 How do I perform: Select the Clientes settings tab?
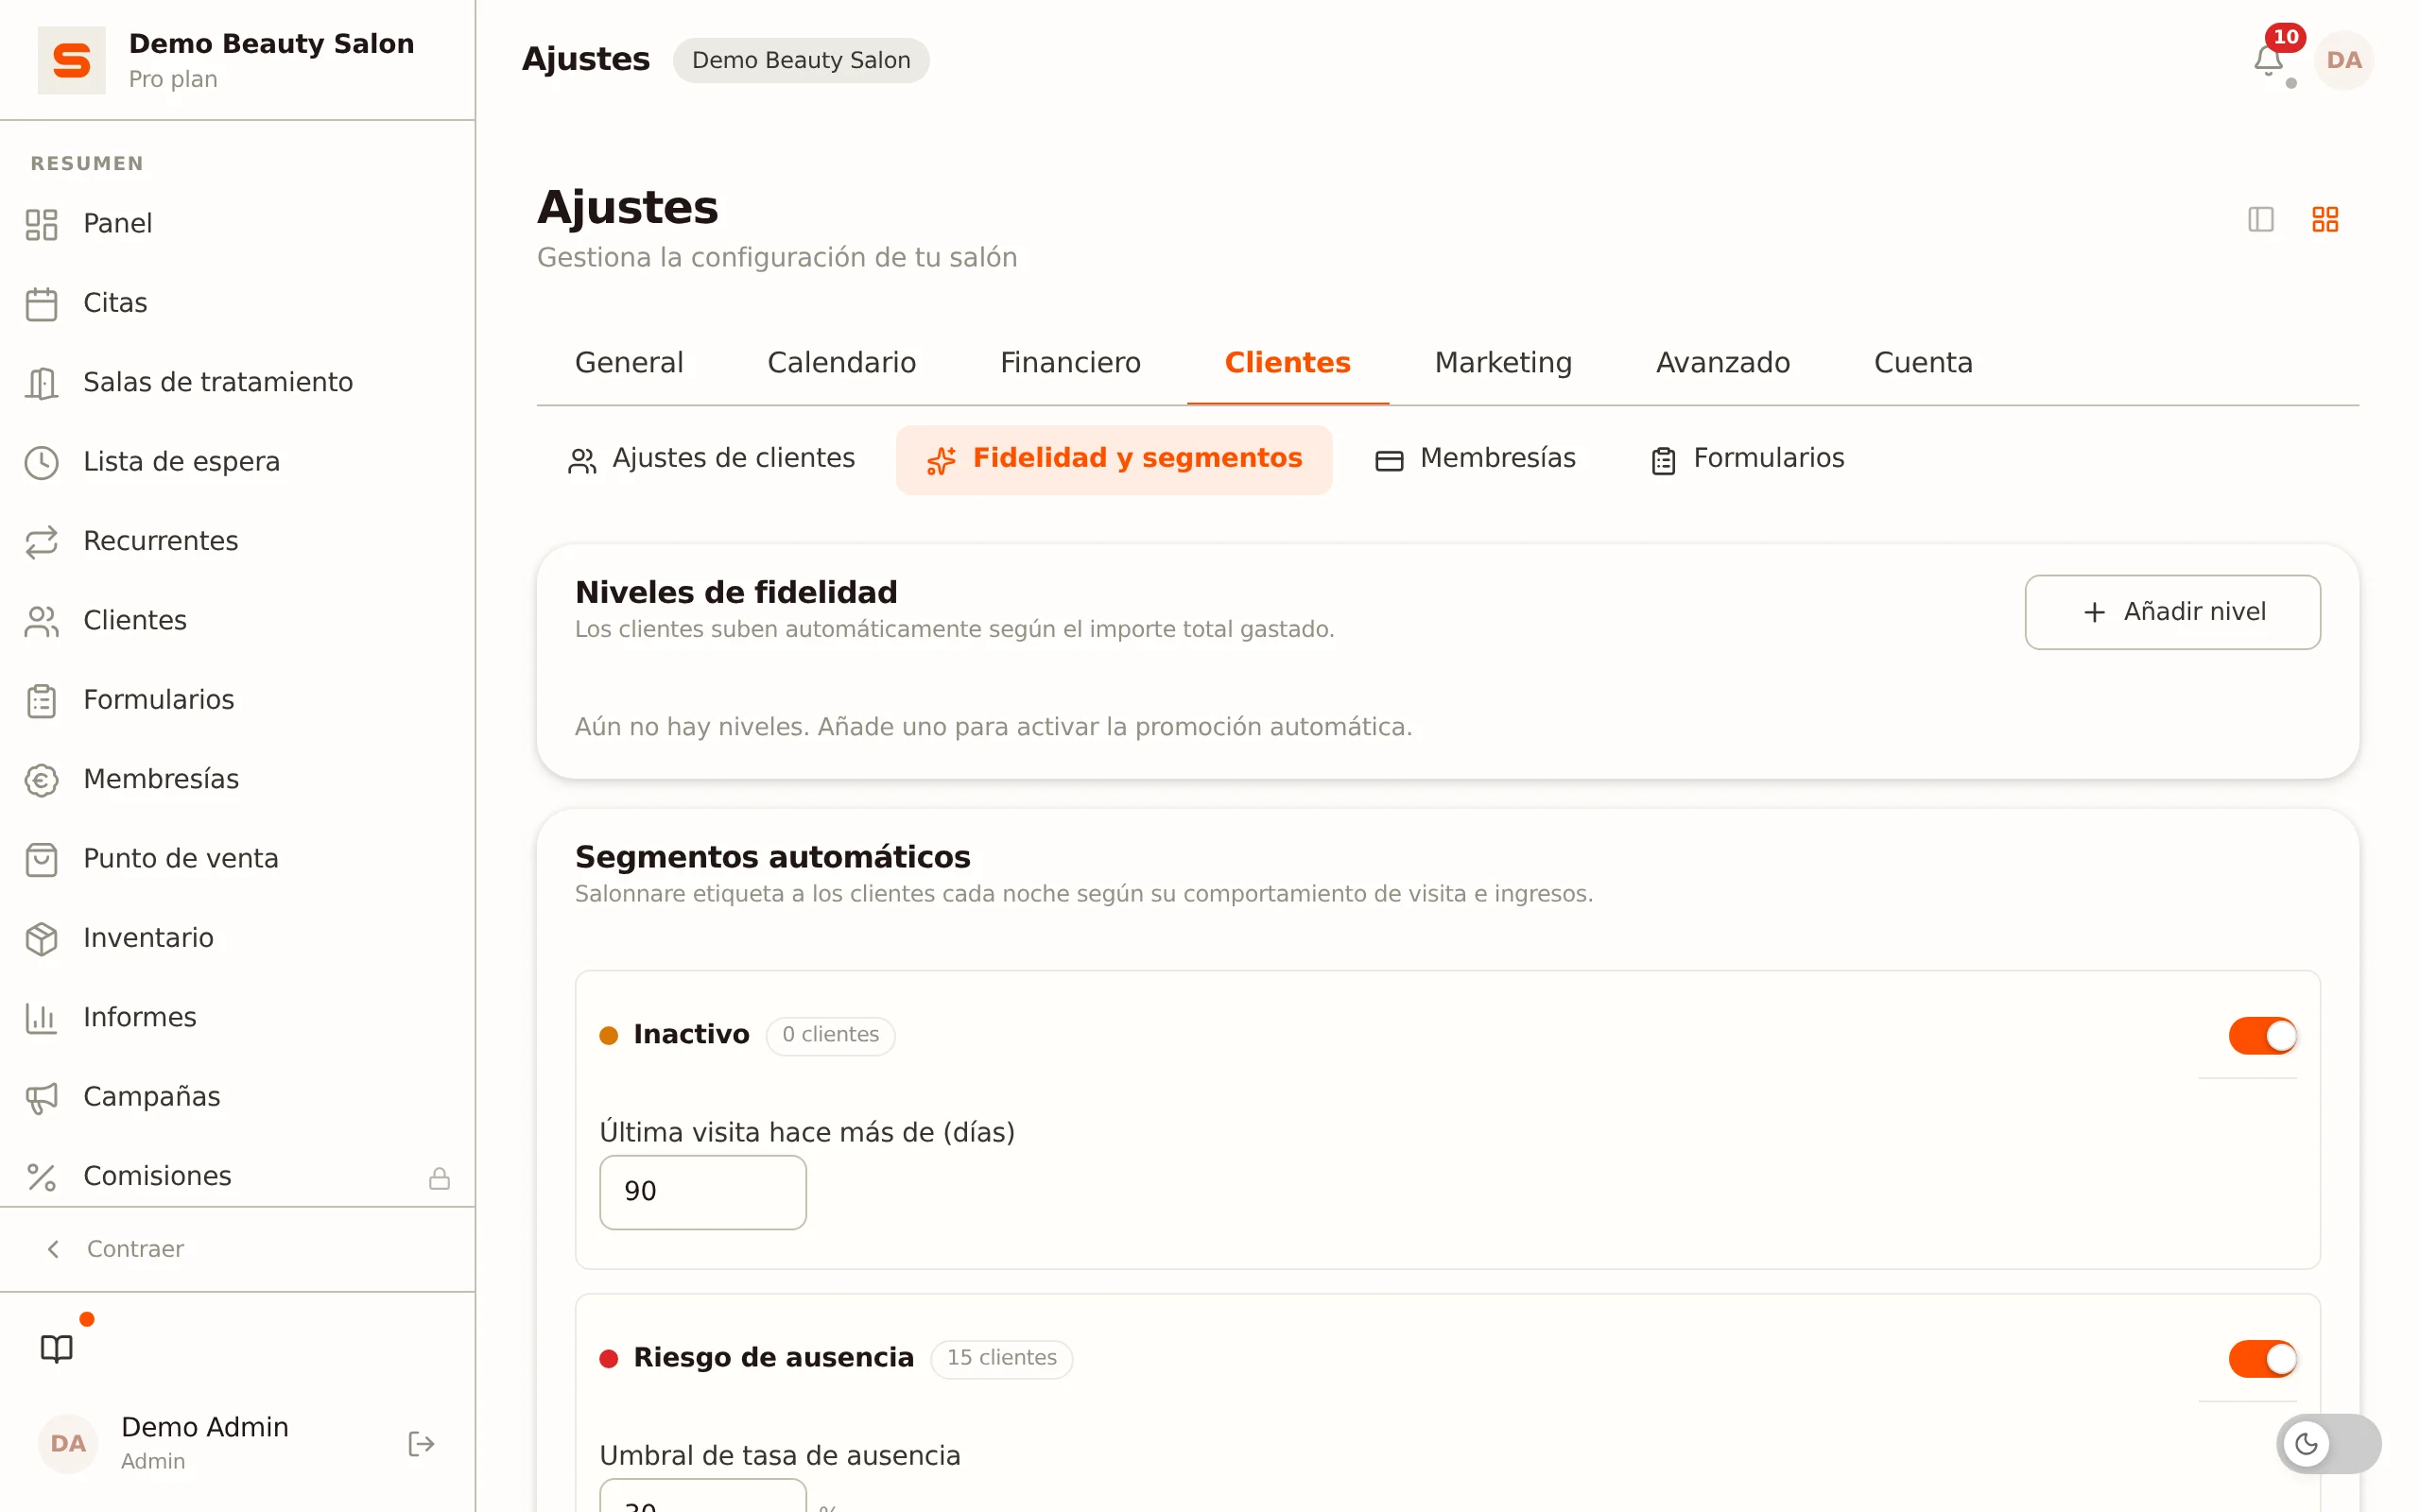pos(1287,362)
